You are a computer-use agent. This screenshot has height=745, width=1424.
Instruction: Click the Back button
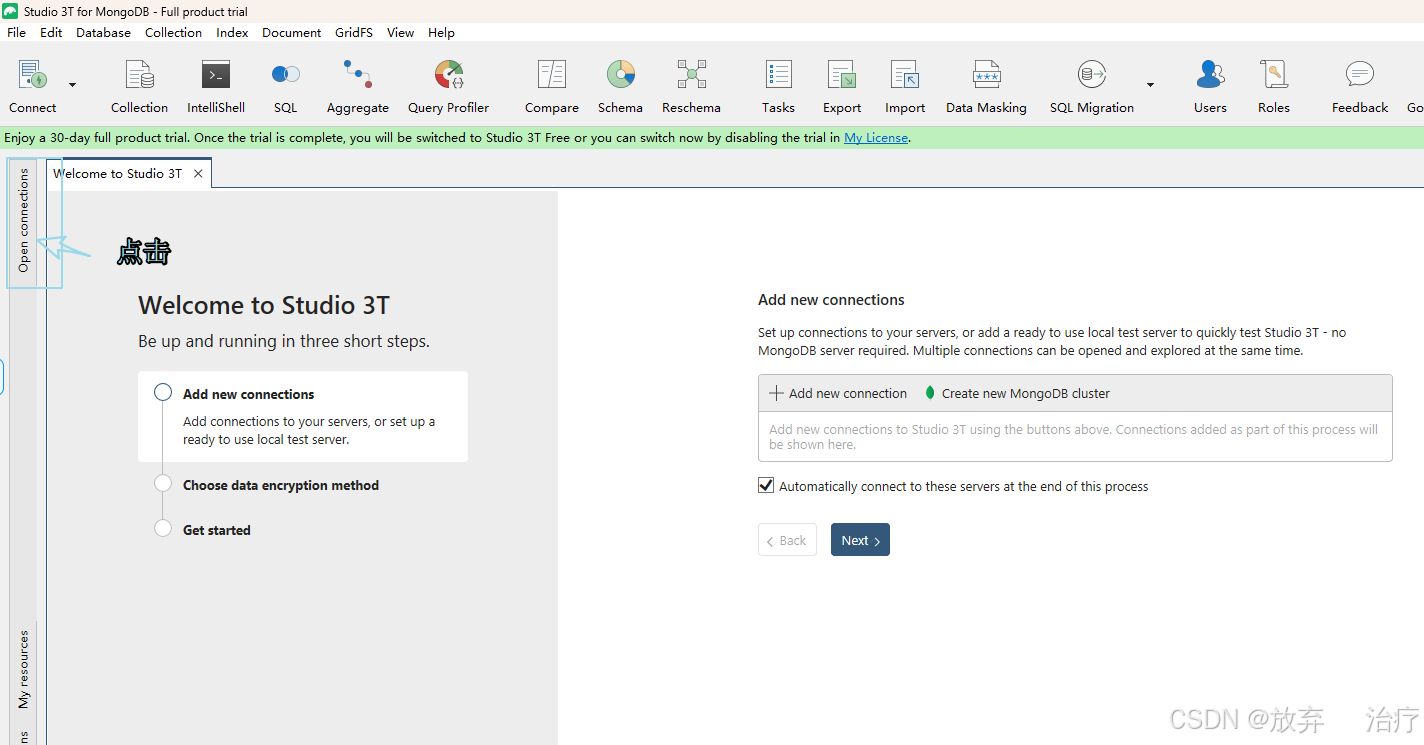coord(787,540)
